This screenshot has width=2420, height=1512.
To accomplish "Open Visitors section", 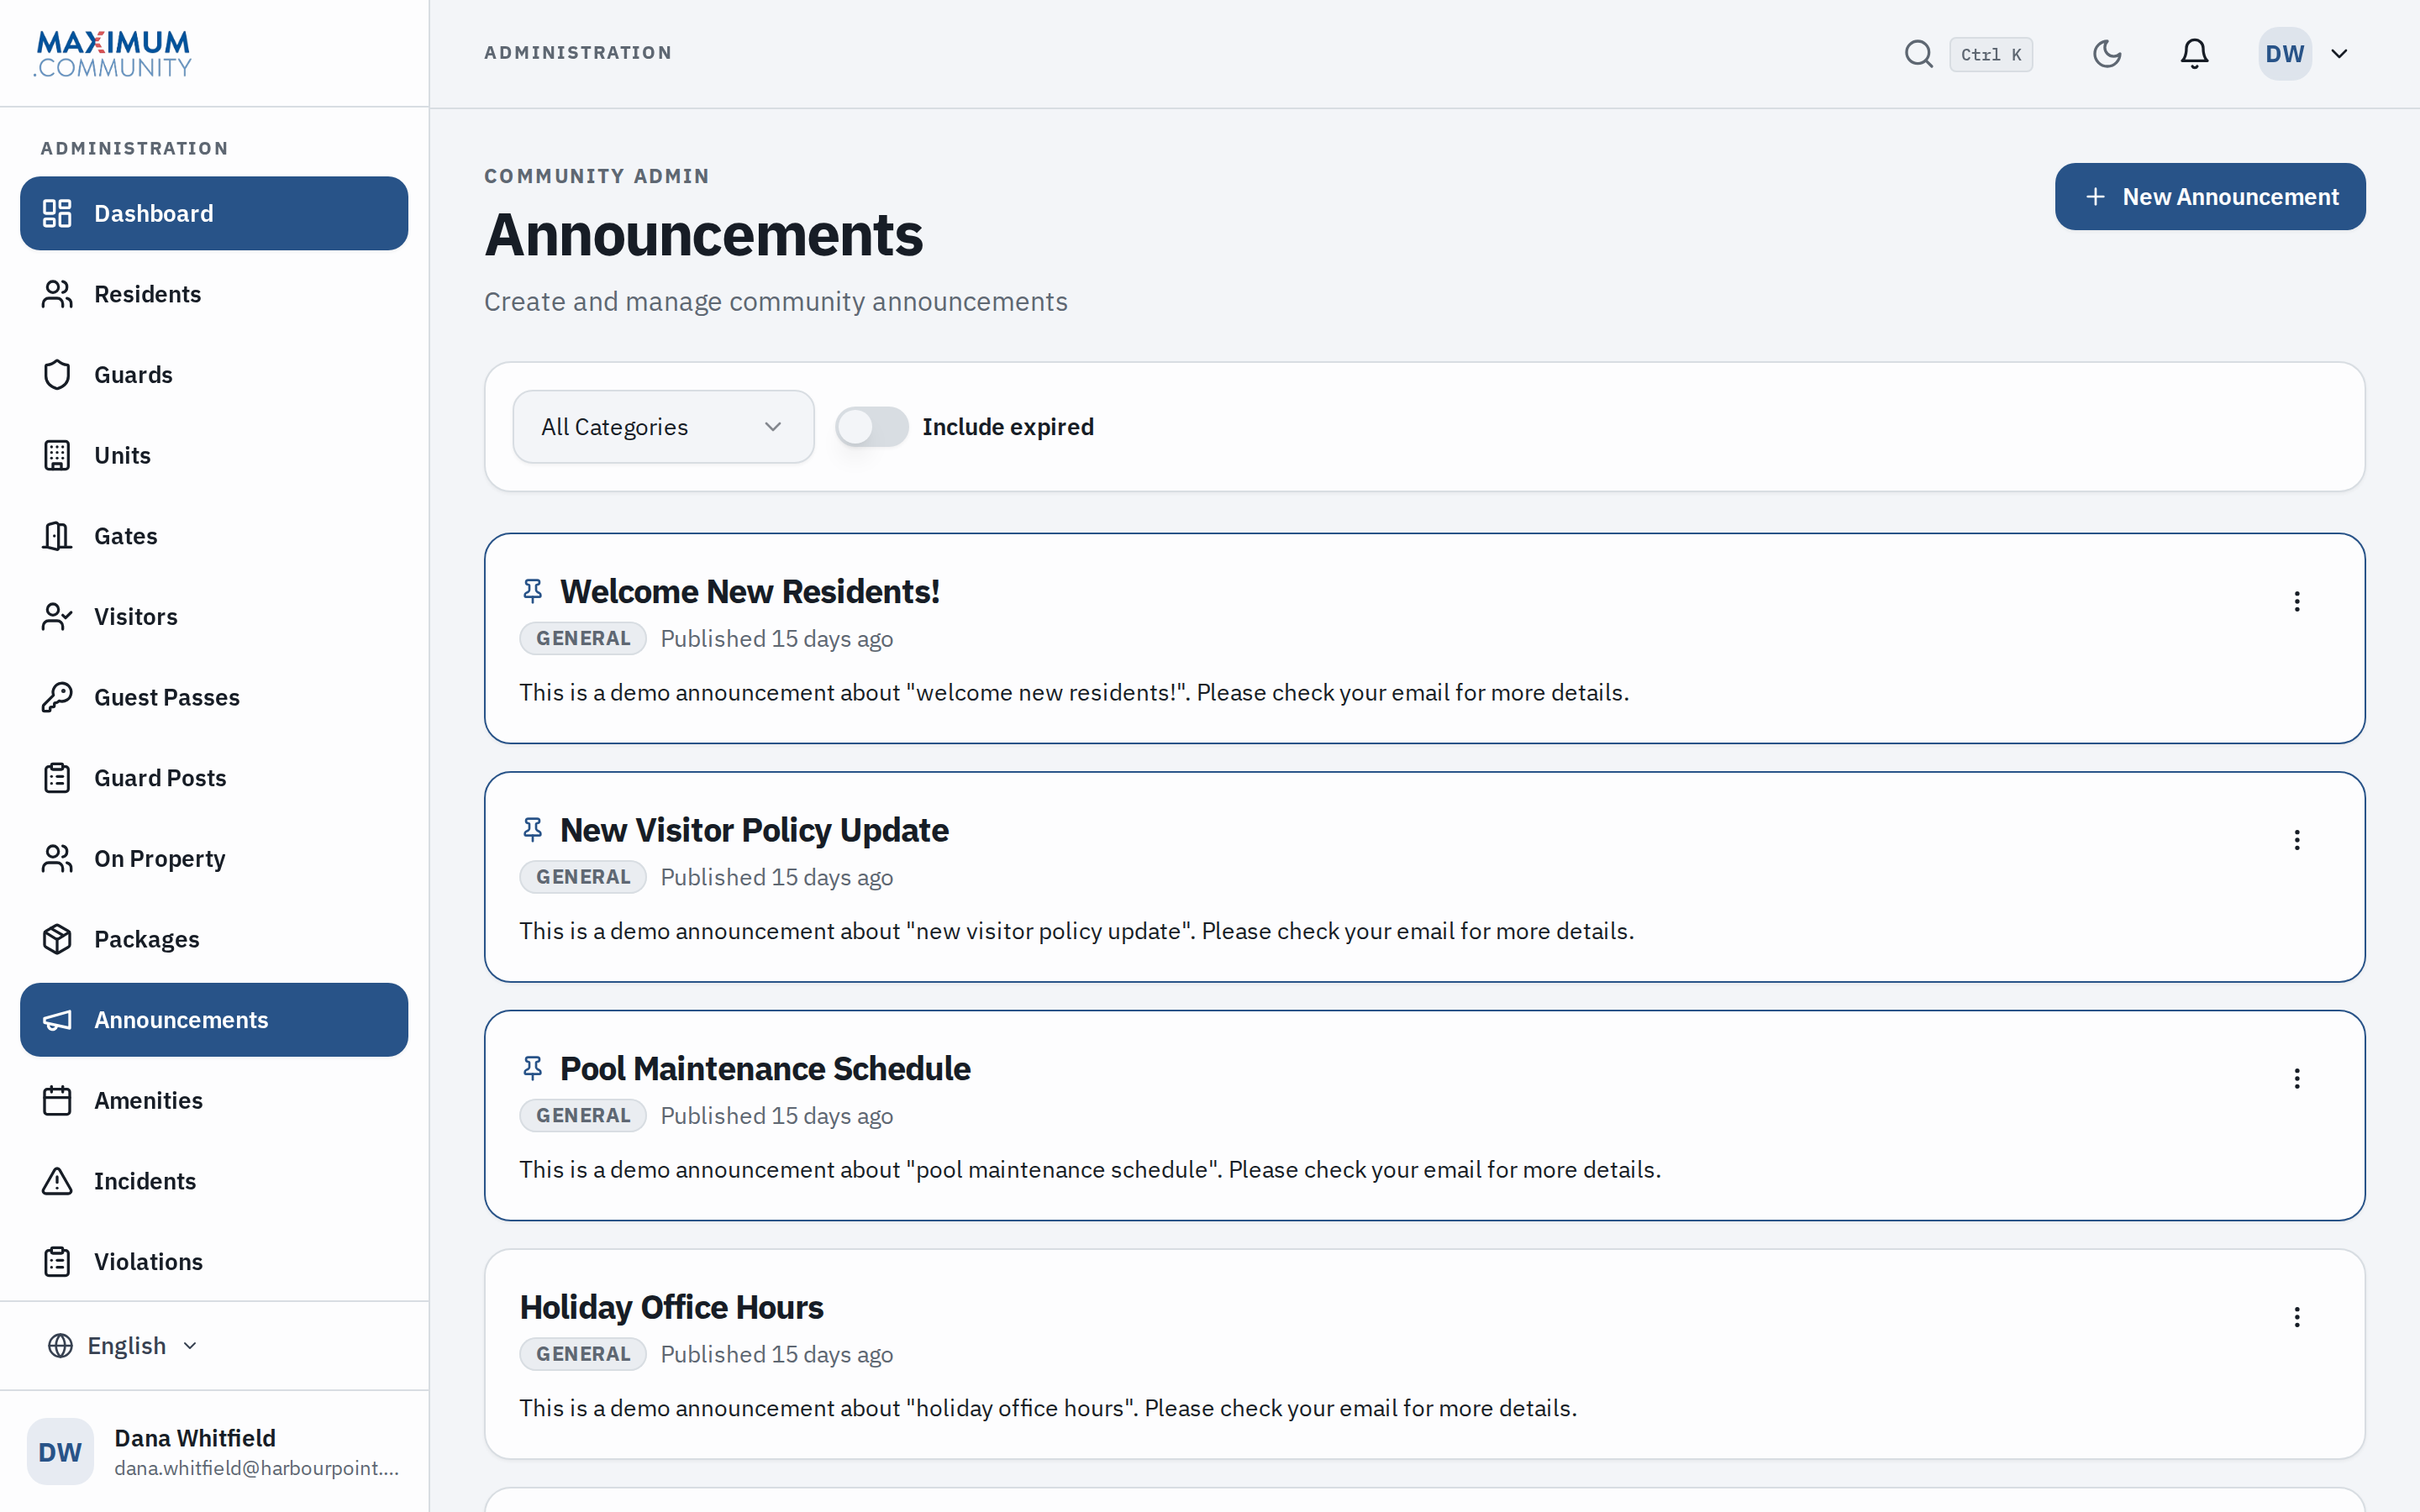I will coord(214,617).
